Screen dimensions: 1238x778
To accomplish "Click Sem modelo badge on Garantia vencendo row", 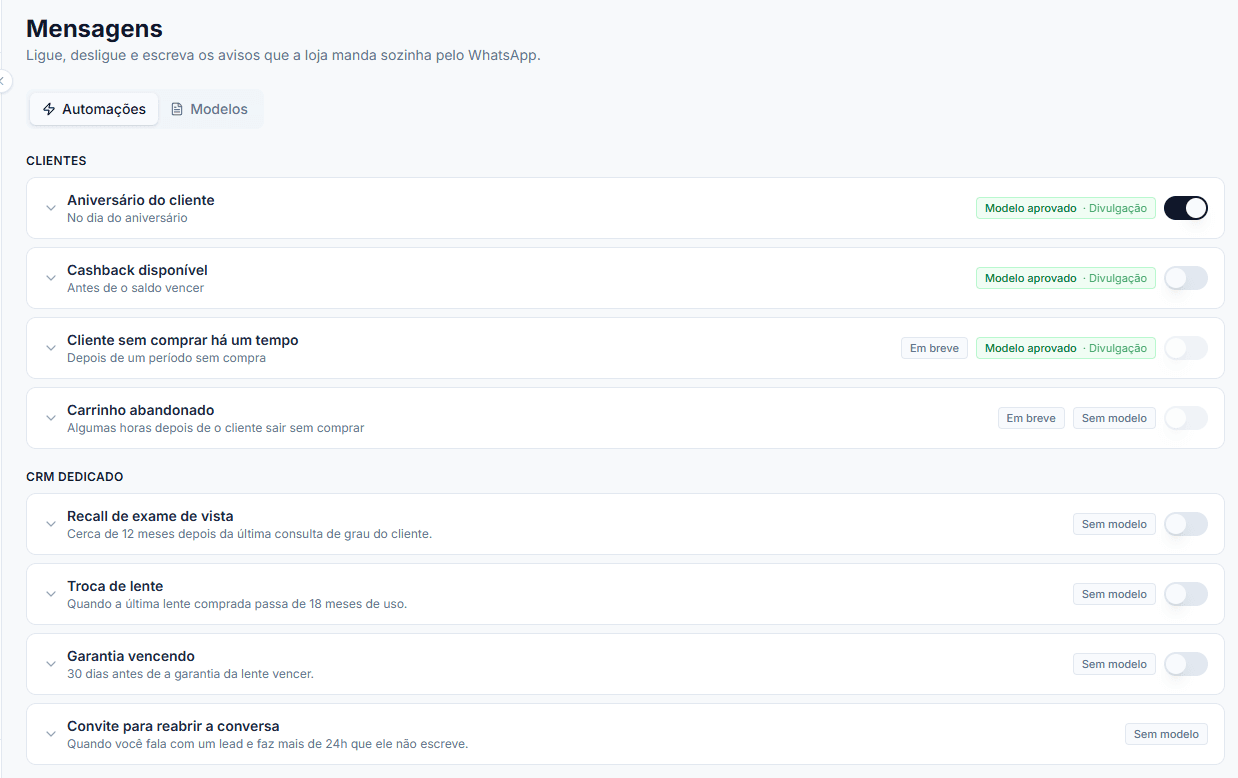I will coord(1114,664).
